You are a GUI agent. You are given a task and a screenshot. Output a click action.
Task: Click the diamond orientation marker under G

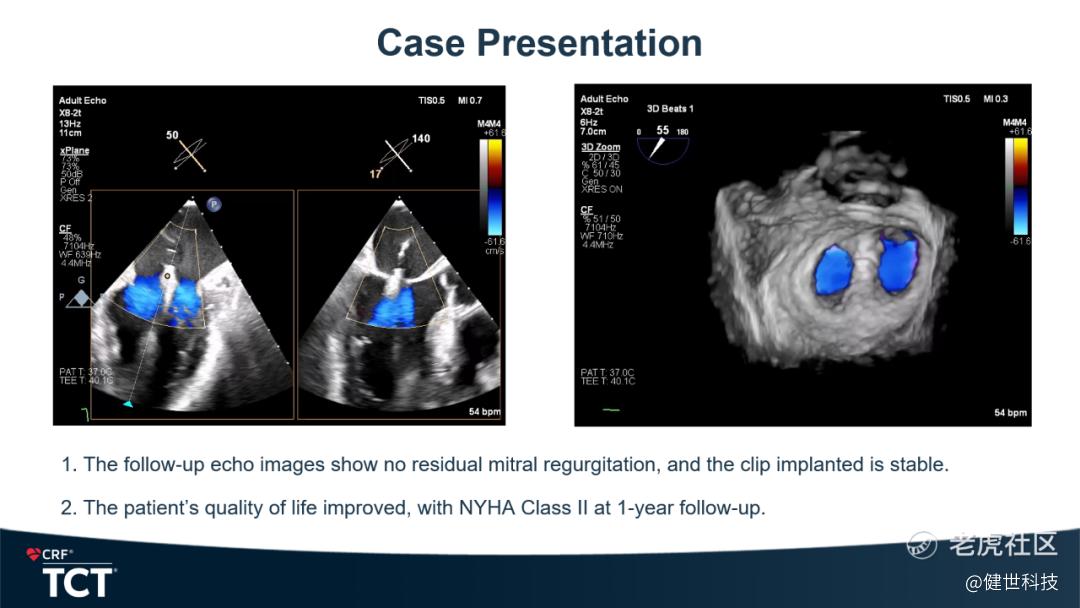pos(82,299)
